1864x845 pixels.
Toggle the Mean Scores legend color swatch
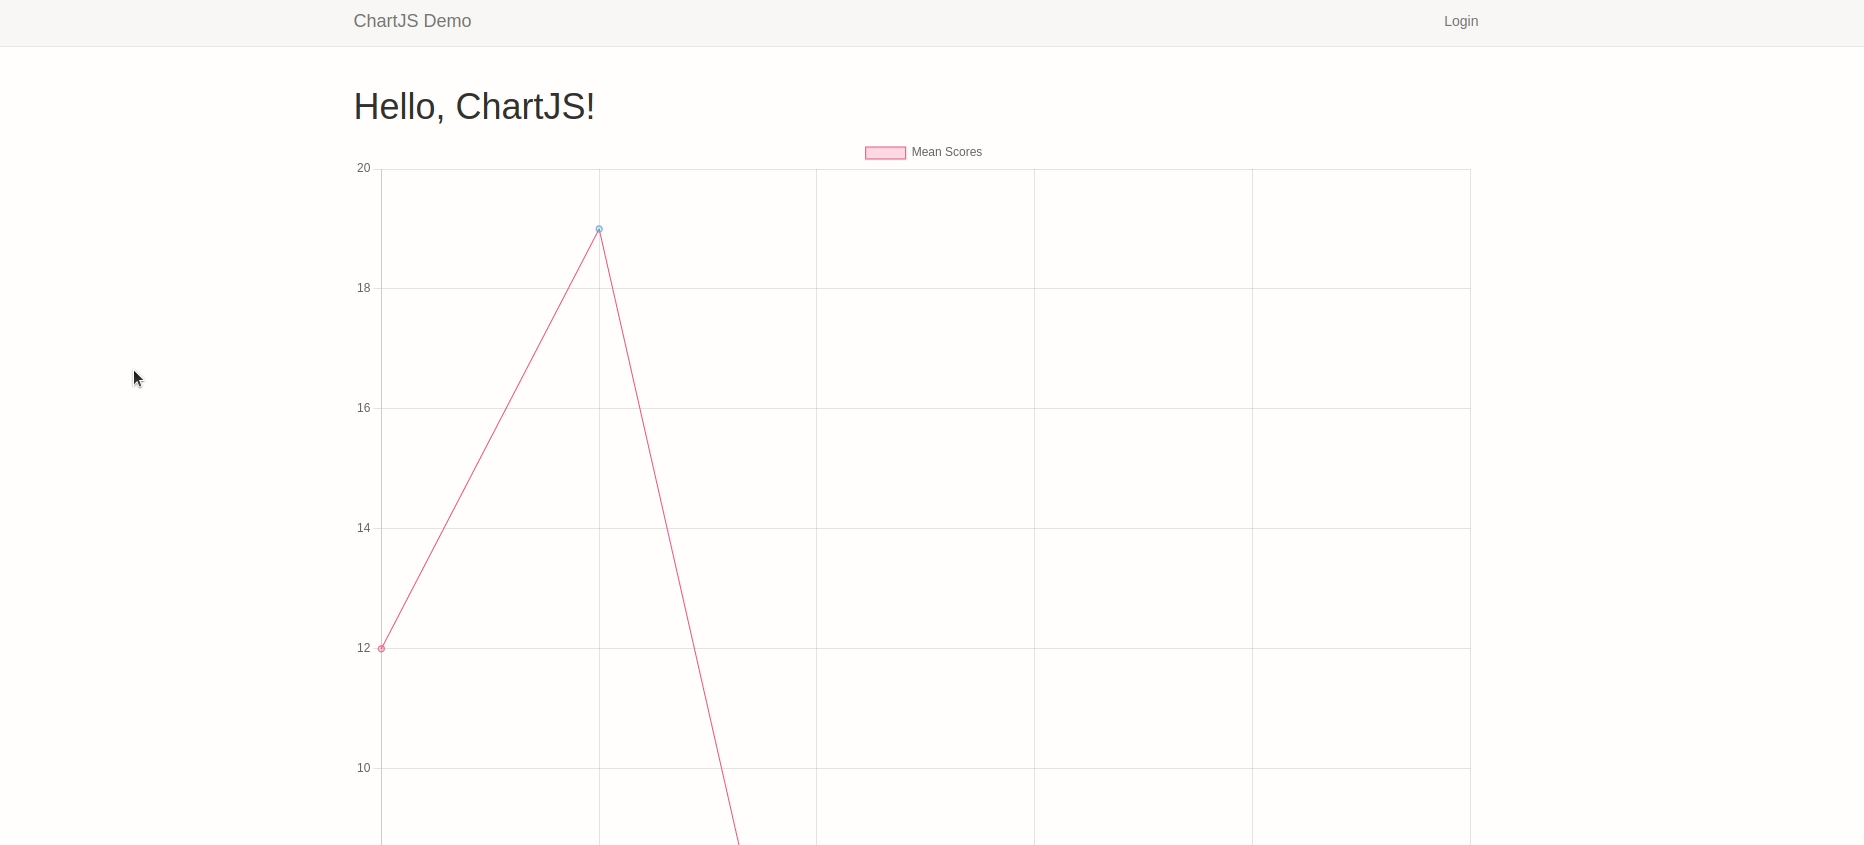pyautogui.click(x=885, y=153)
